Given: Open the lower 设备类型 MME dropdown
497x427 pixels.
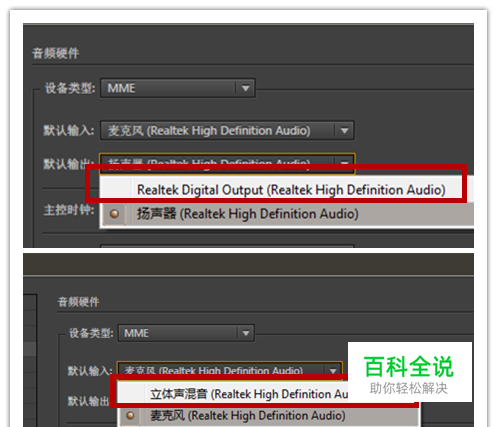Looking at the screenshot, I should pyautogui.click(x=186, y=333).
